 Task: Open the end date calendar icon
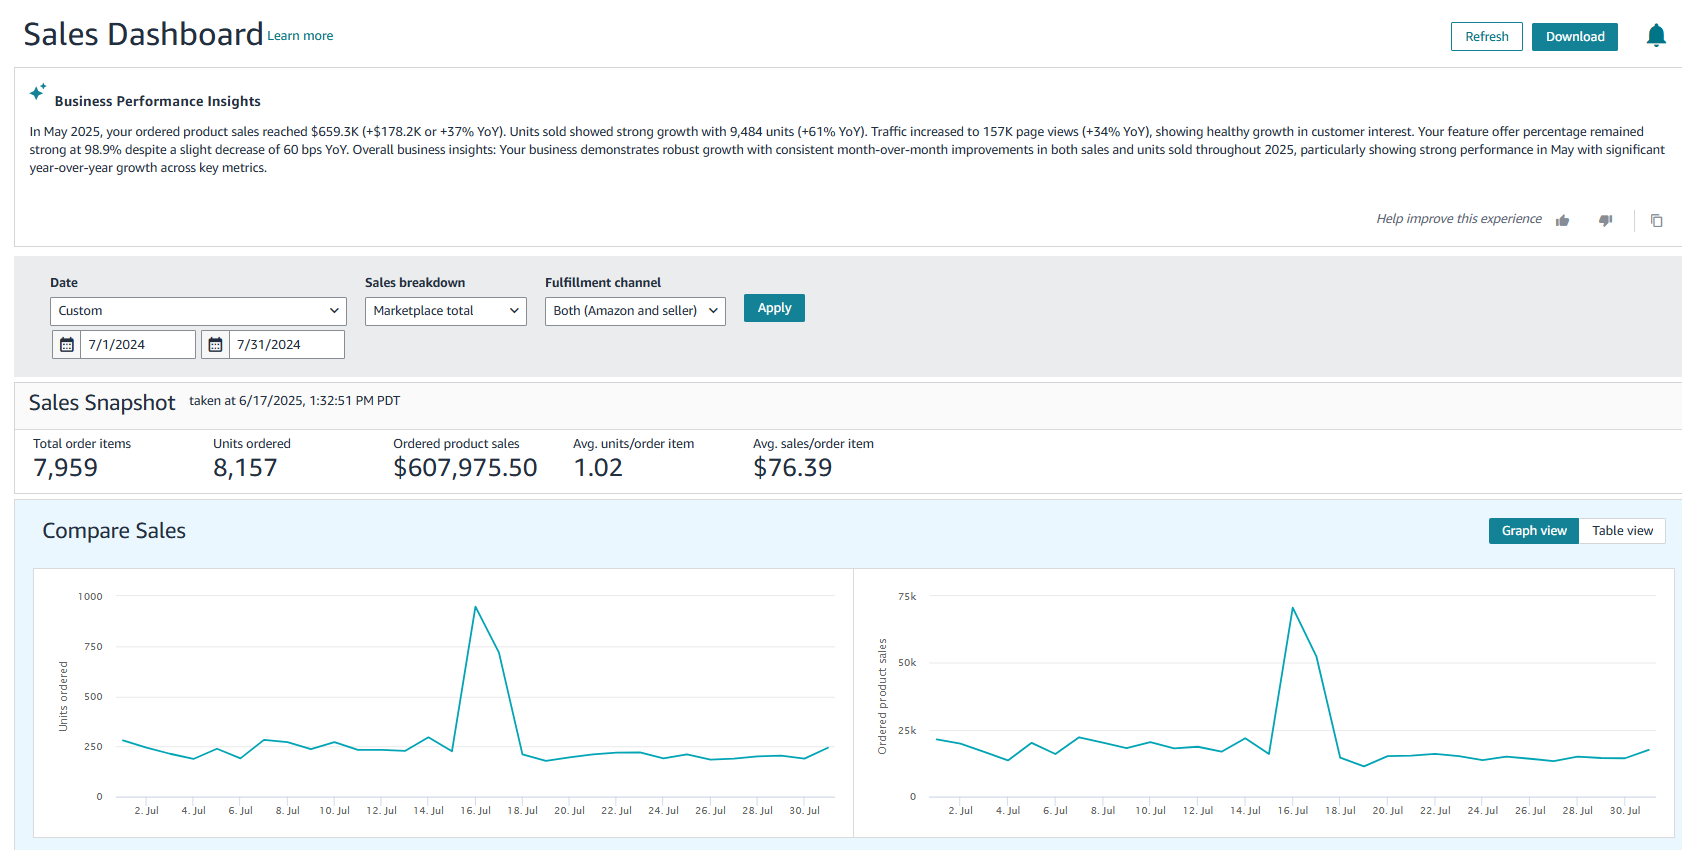coord(215,345)
